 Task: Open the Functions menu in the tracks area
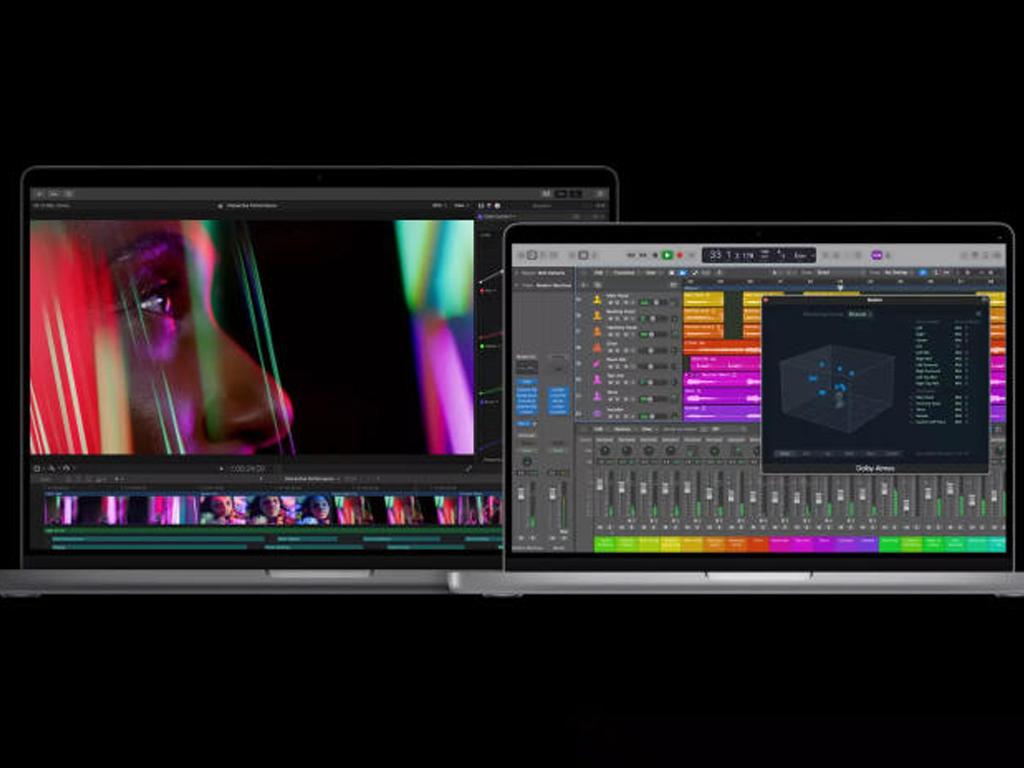pos(624,272)
